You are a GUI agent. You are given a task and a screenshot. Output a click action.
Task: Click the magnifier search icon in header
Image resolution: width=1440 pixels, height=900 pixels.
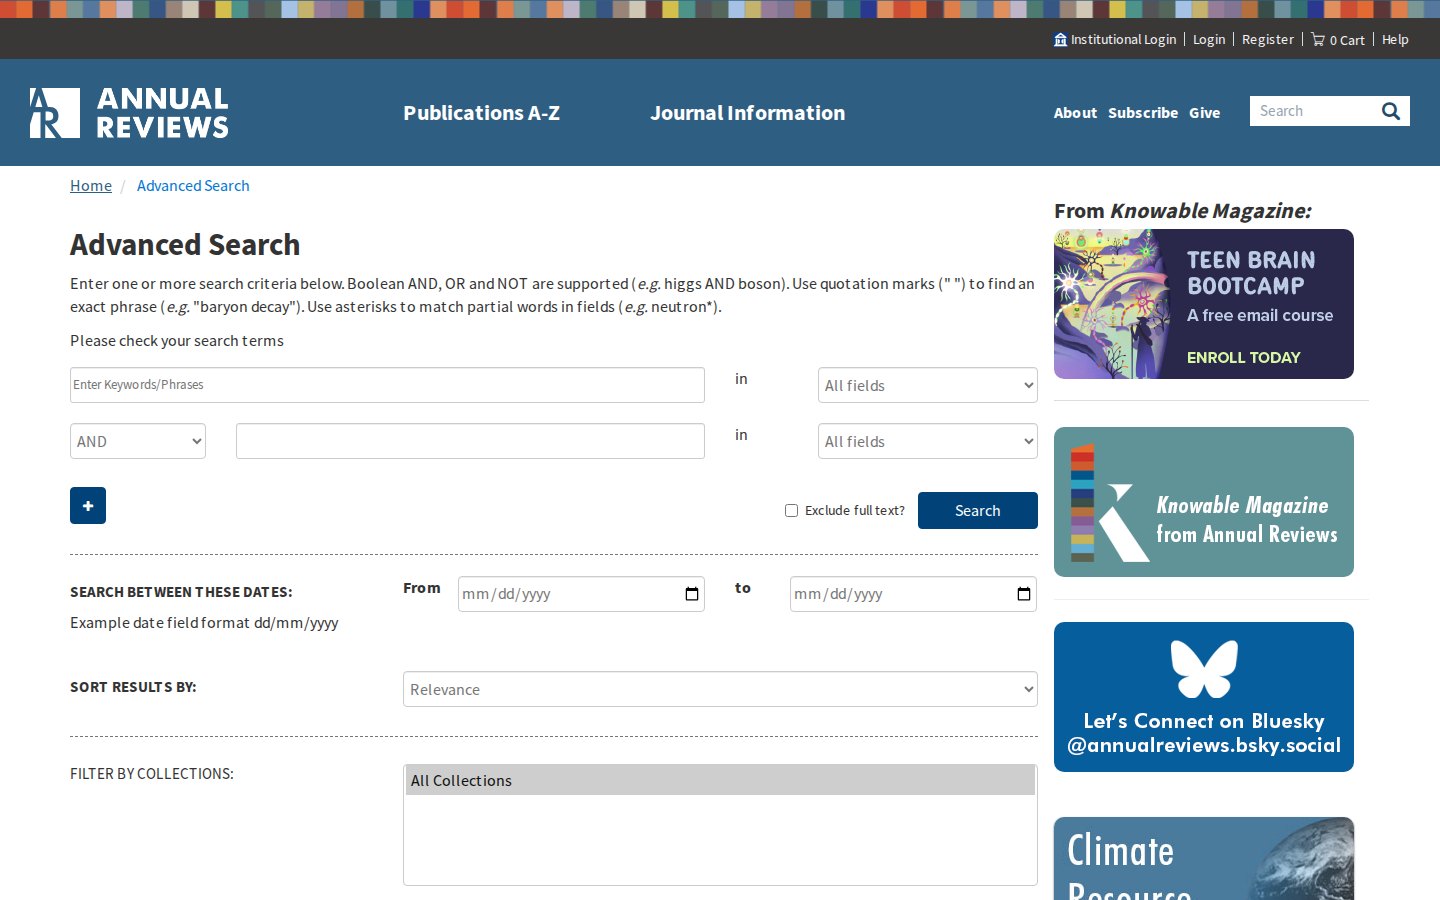[x=1391, y=111]
